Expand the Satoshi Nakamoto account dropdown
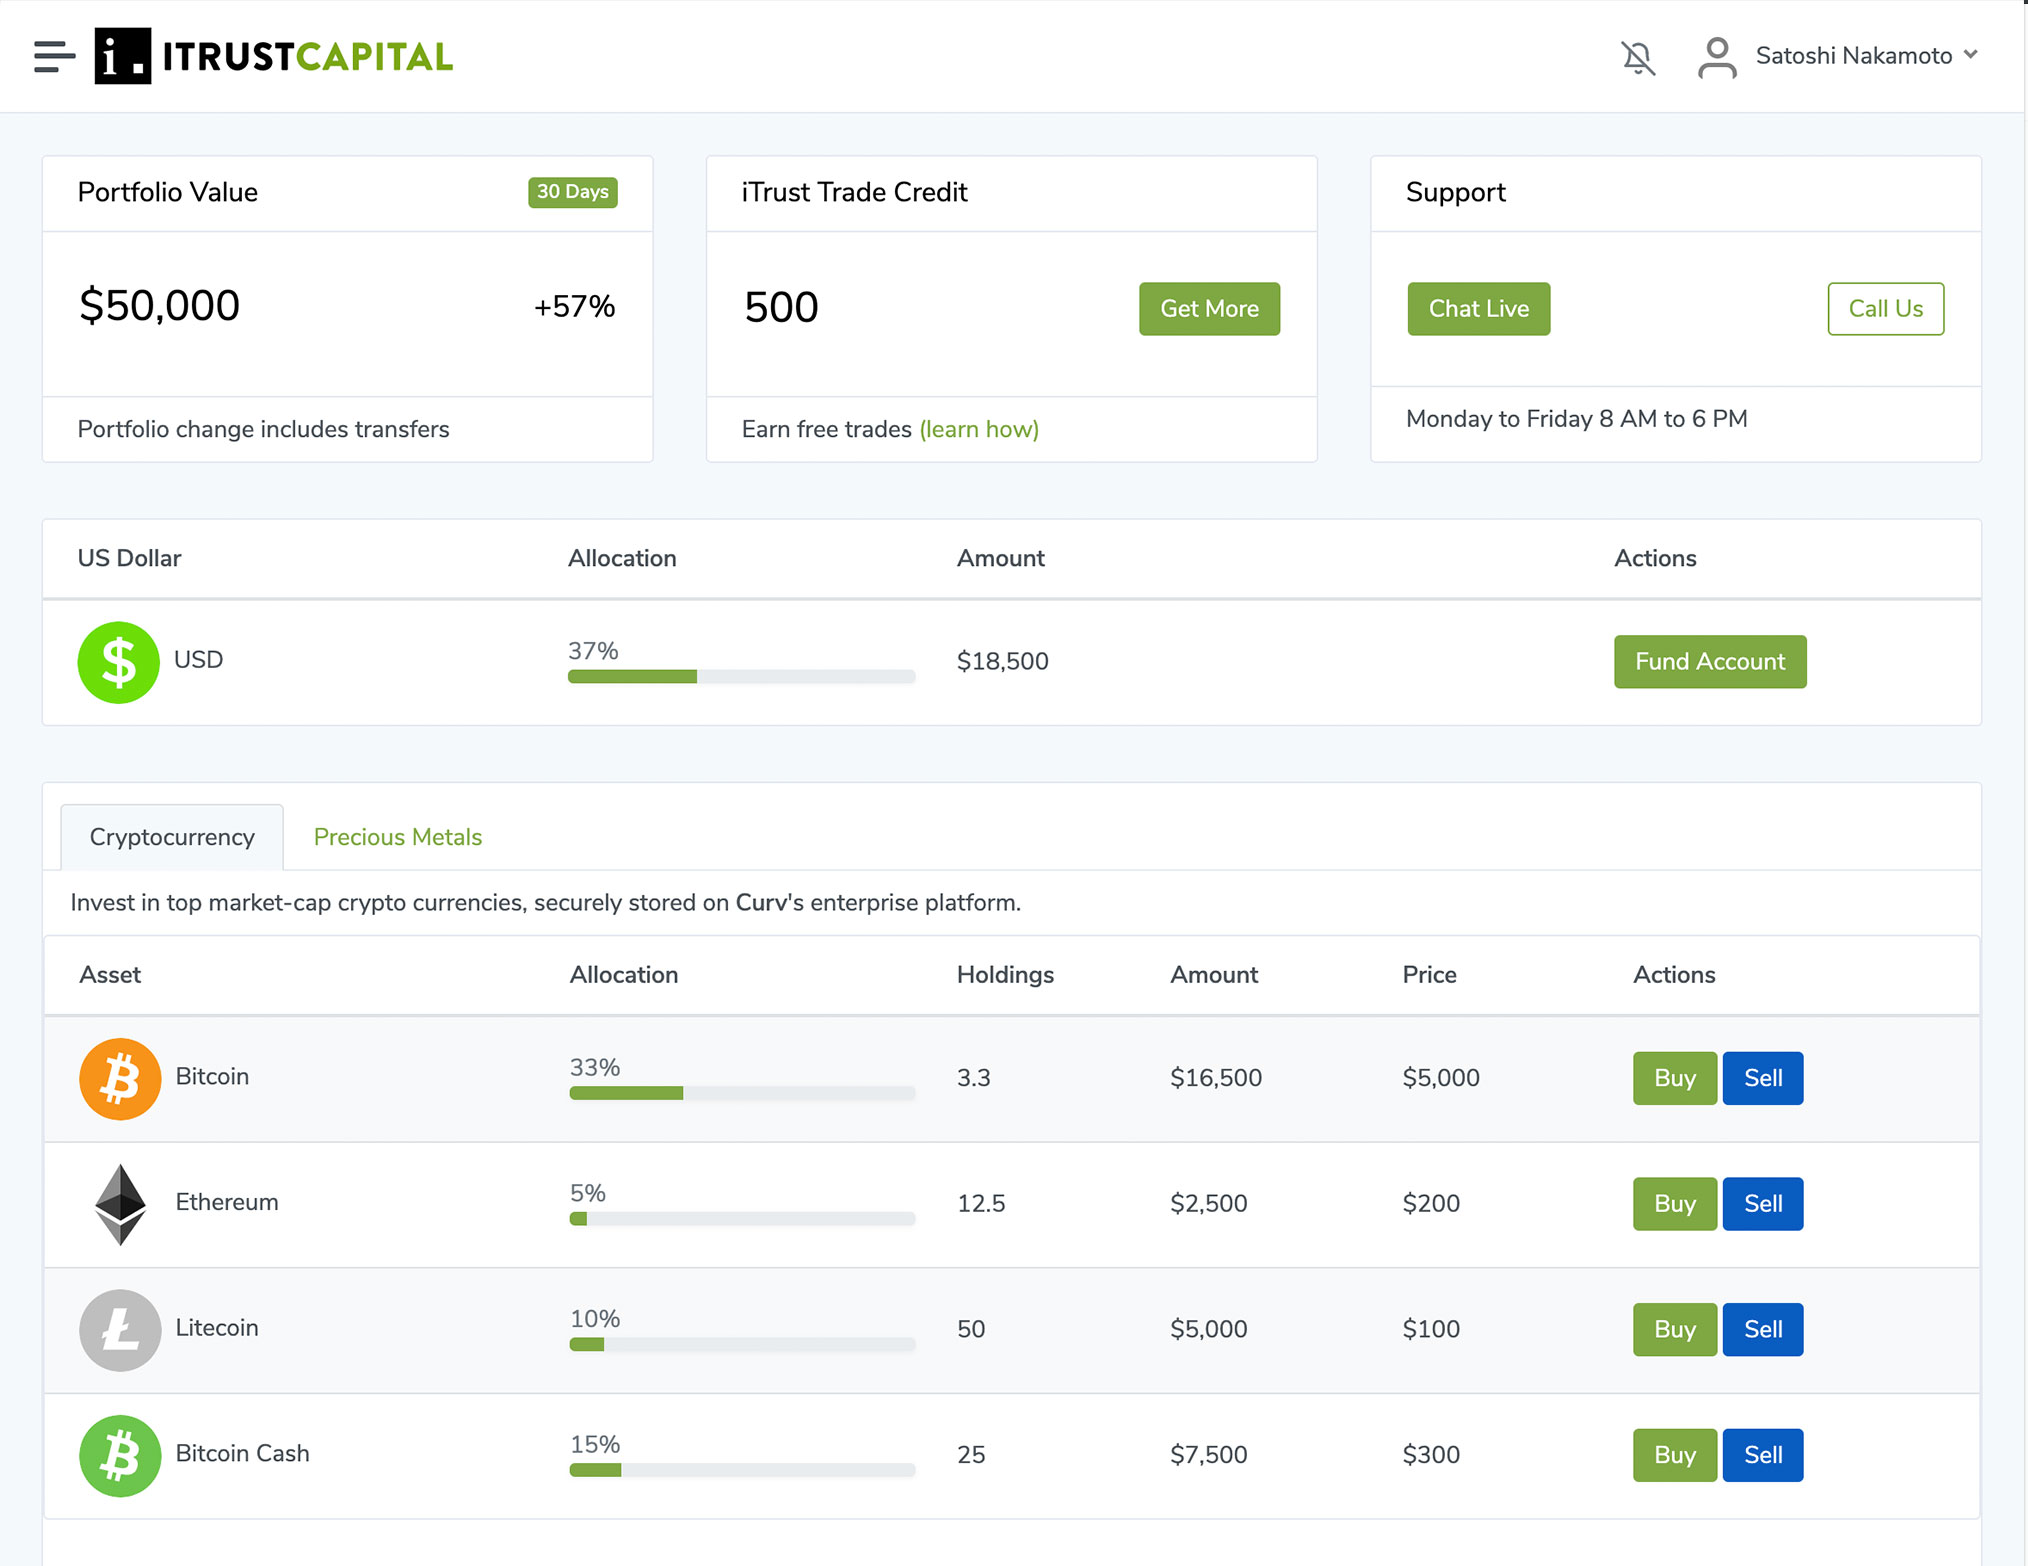The height and width of the screenshot is (1566, 2028). pyautogui.click(x=1971, y=55)
